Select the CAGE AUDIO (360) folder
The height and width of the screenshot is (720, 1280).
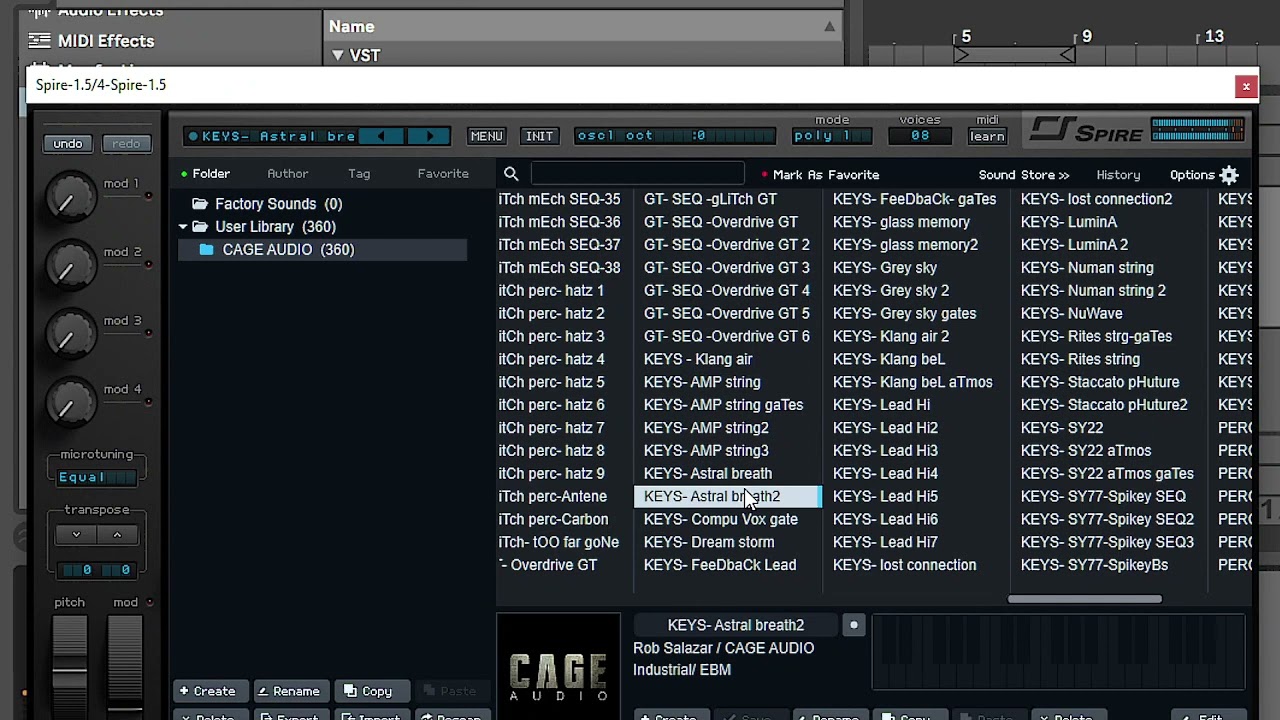point(322,250)
